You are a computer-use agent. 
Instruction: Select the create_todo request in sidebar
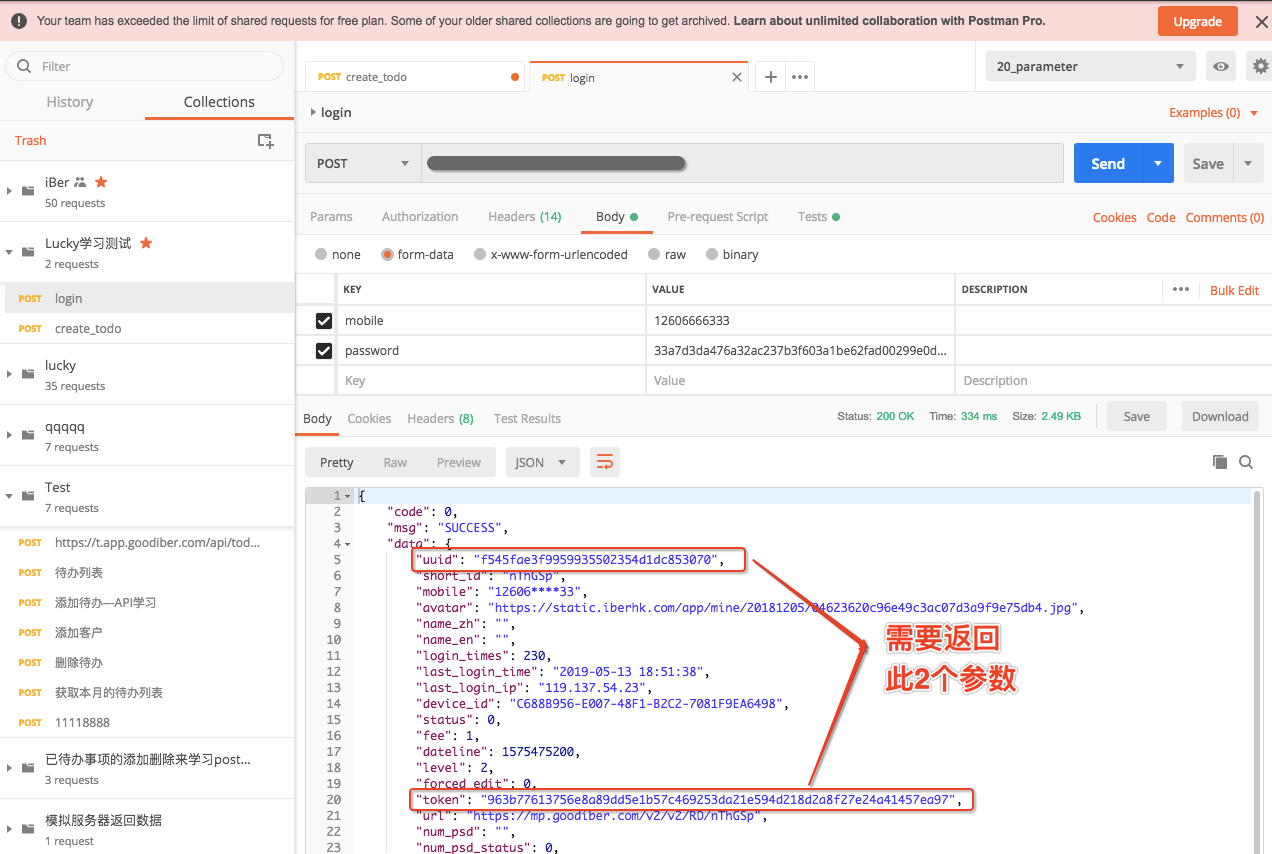point(147,328)
